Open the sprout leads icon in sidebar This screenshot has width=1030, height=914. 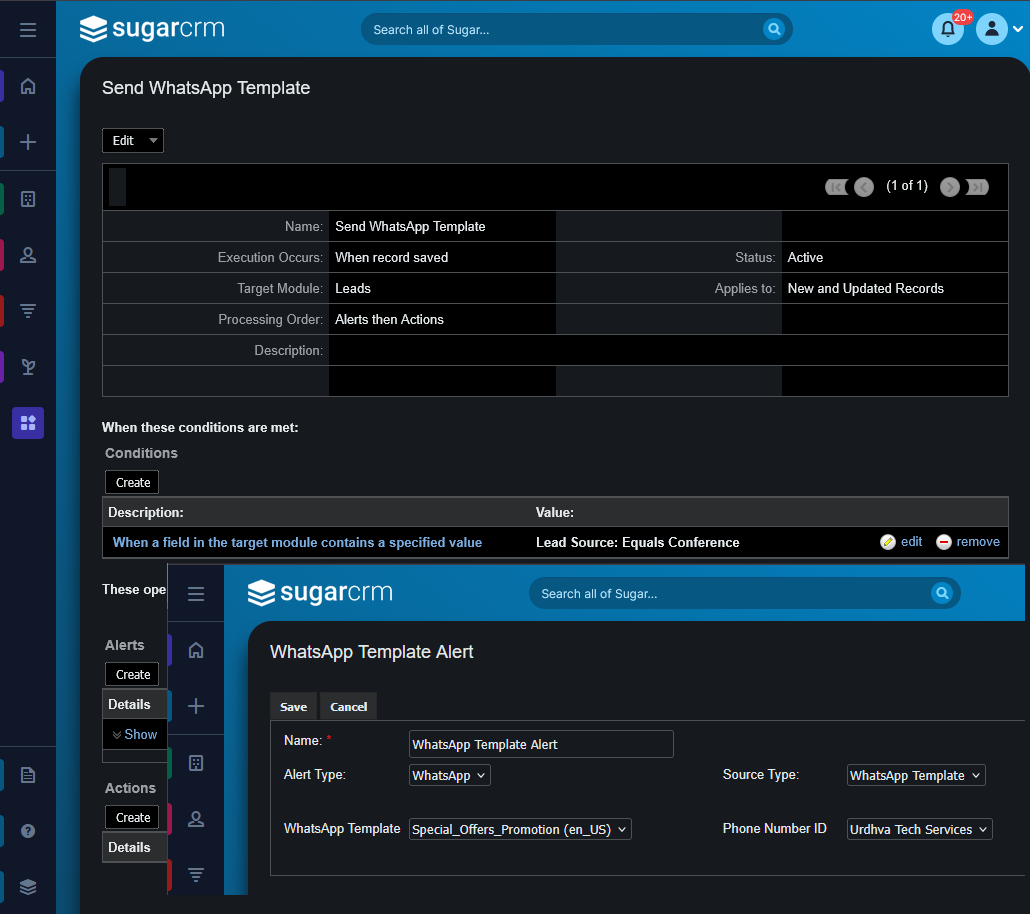[x=28, y=367]
